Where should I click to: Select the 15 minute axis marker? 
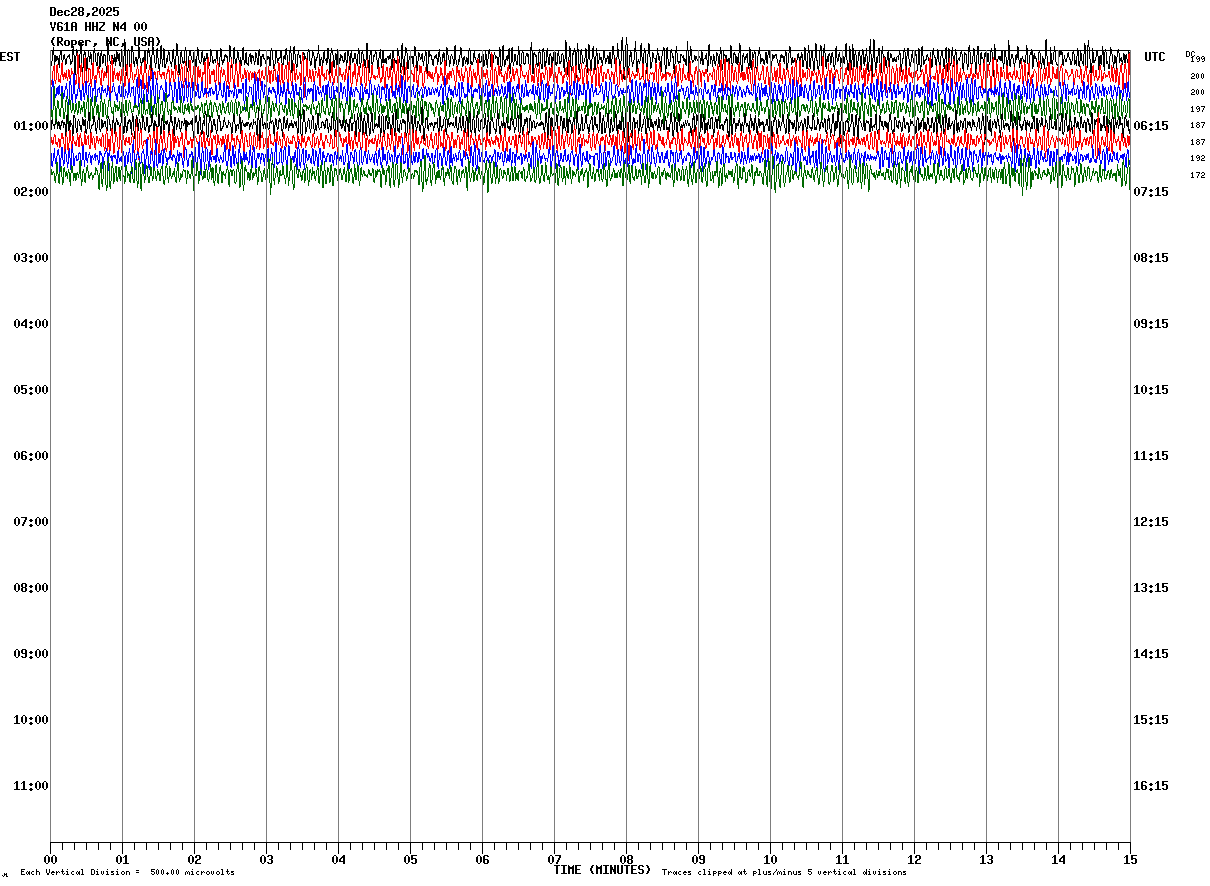[1130, 860]
